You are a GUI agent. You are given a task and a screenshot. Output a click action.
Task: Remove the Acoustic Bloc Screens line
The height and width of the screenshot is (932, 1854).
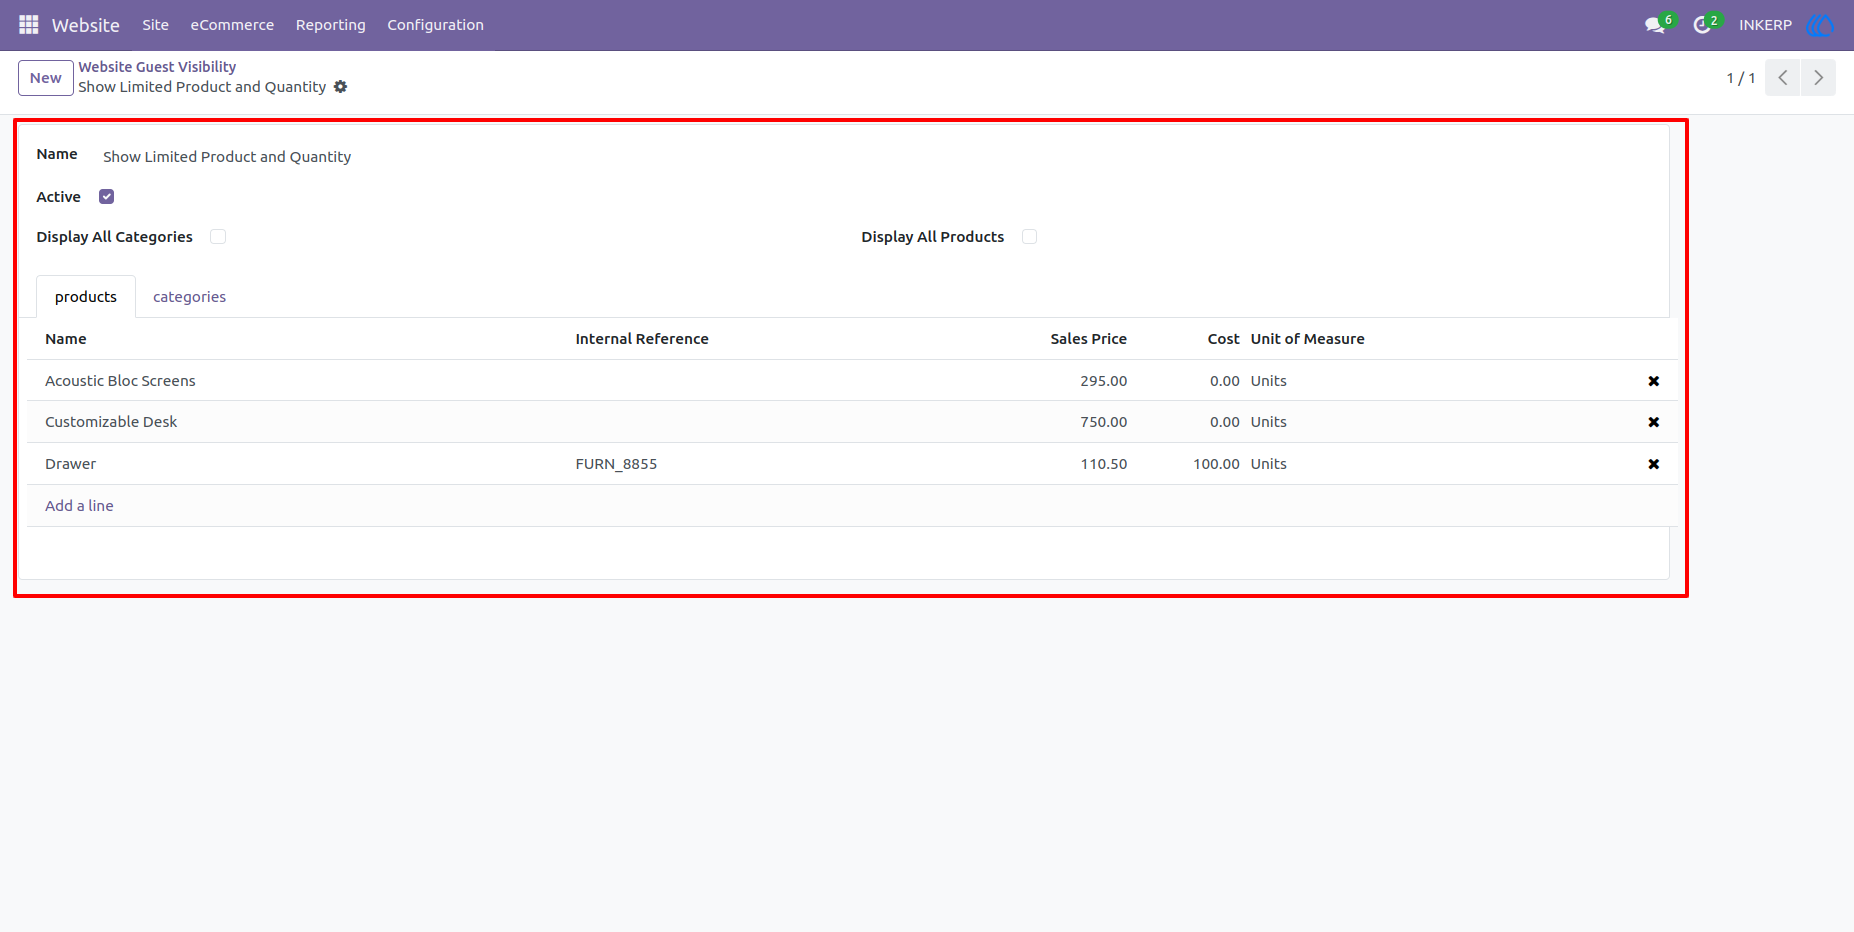(x=1653, y=381)
